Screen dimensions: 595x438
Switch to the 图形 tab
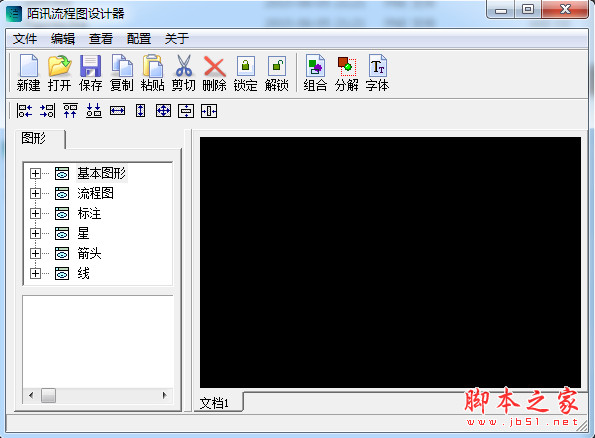[x=40, y=139]
